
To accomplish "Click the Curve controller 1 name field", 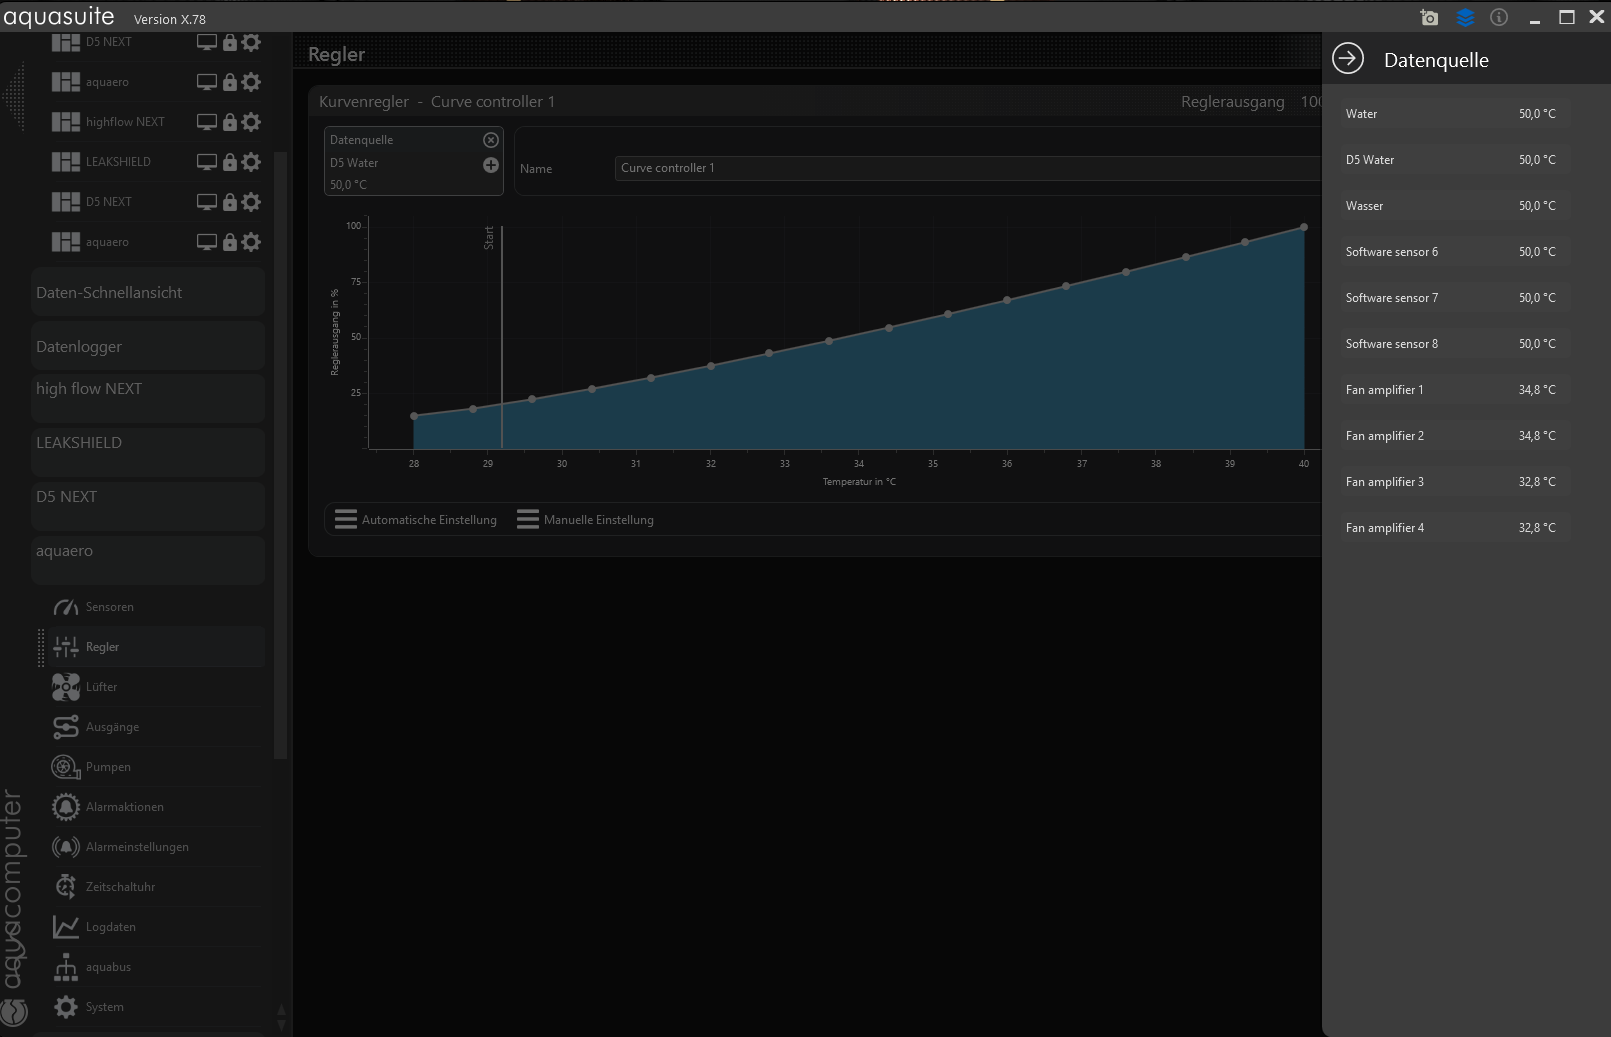I will tap(966, 168).
